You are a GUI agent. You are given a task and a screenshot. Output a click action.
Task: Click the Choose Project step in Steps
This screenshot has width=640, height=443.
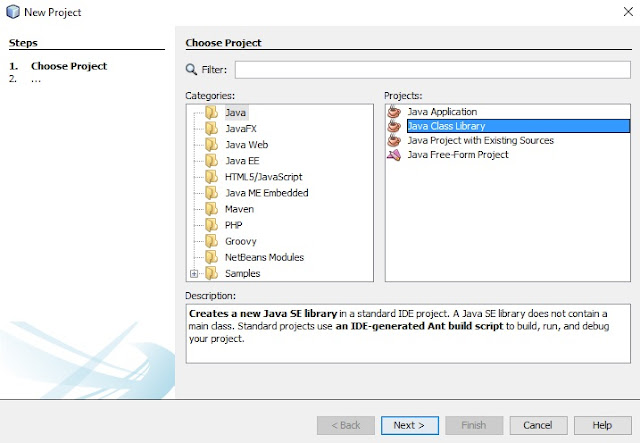(69, 66)
